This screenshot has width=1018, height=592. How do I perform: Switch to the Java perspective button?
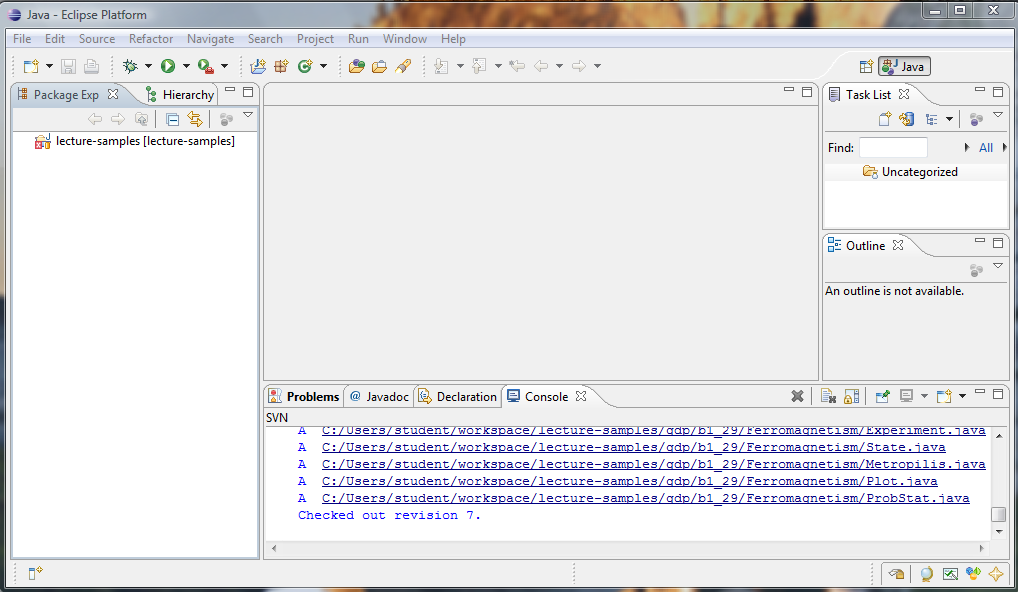click(x=904, y=67)
